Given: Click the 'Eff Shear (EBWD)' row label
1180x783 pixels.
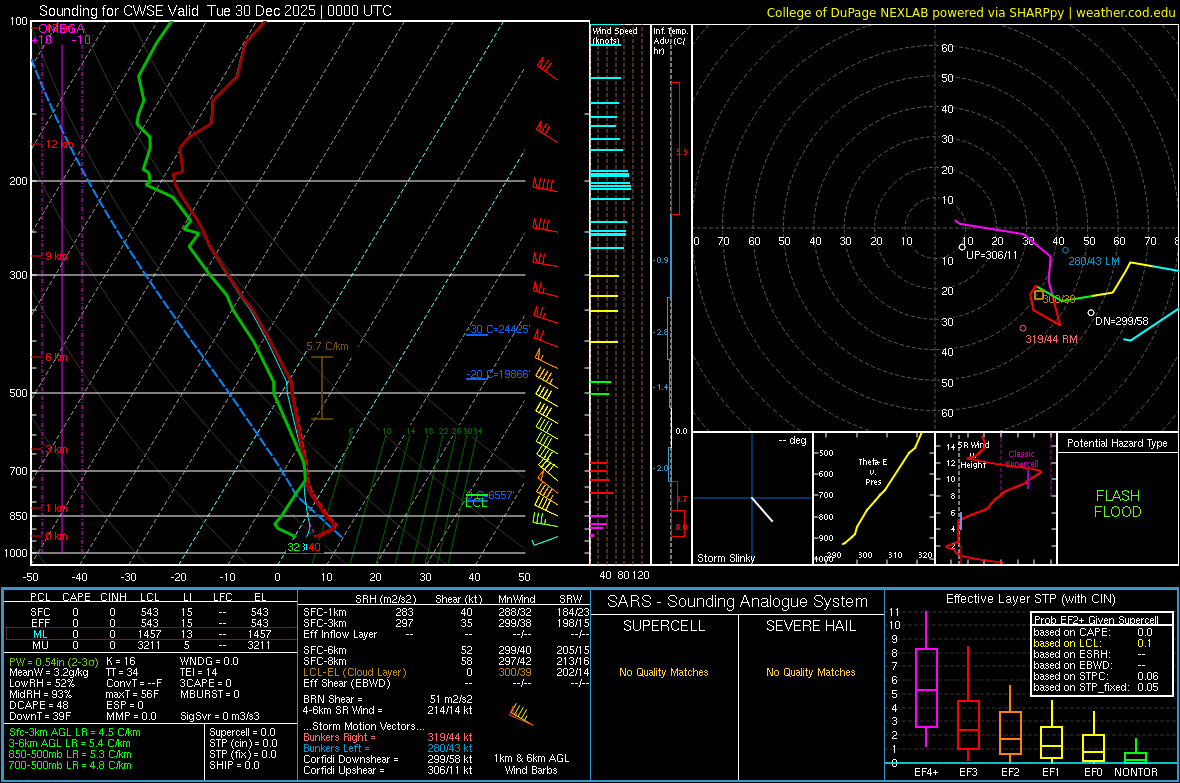Looking at the screenshot, I should point(347,683).
